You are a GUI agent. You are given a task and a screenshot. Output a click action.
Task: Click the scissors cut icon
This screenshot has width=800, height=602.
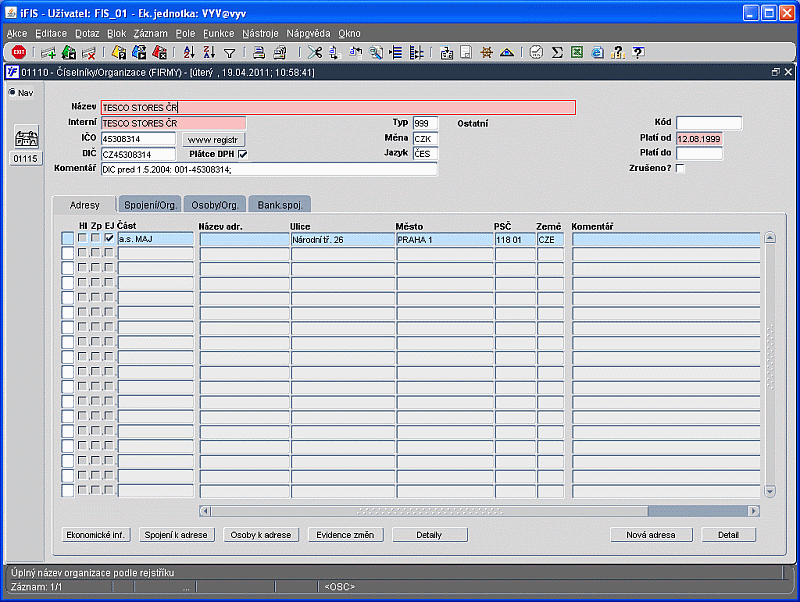pos(316,53)
